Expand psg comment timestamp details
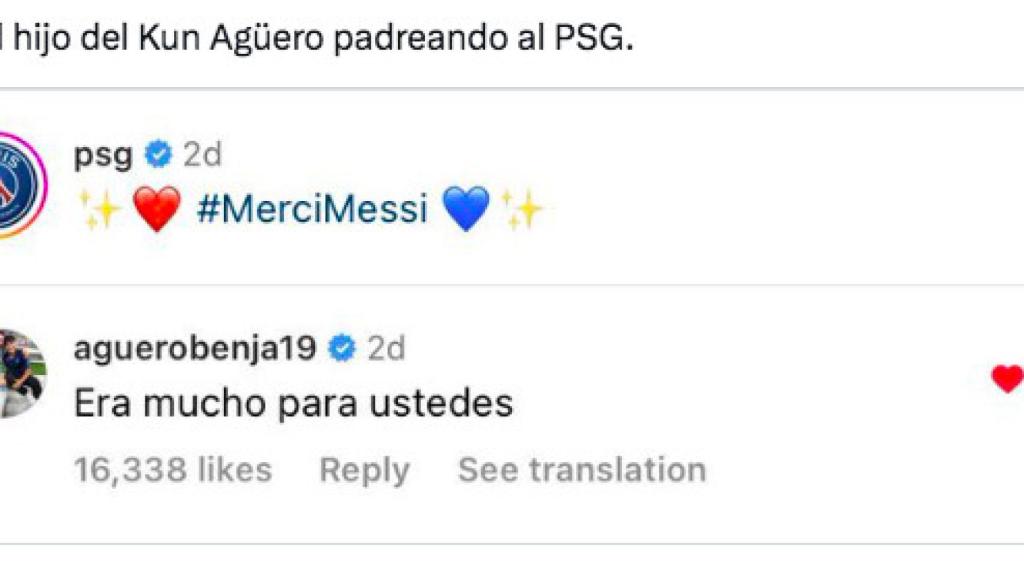This screenshot has width=1024, height=576. [x=201, y=153]
